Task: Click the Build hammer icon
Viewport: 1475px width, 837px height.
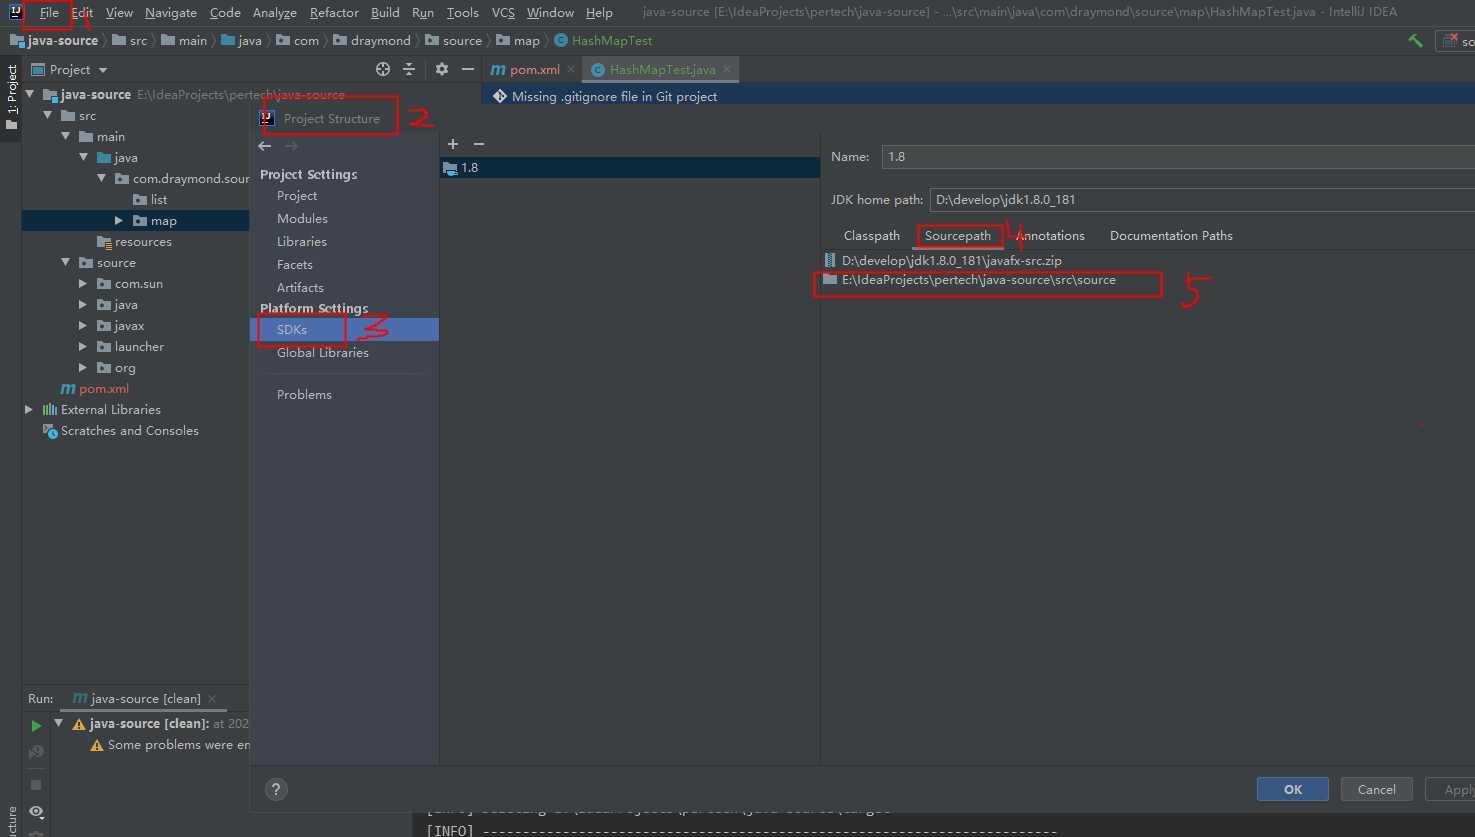Action: 1415,41
